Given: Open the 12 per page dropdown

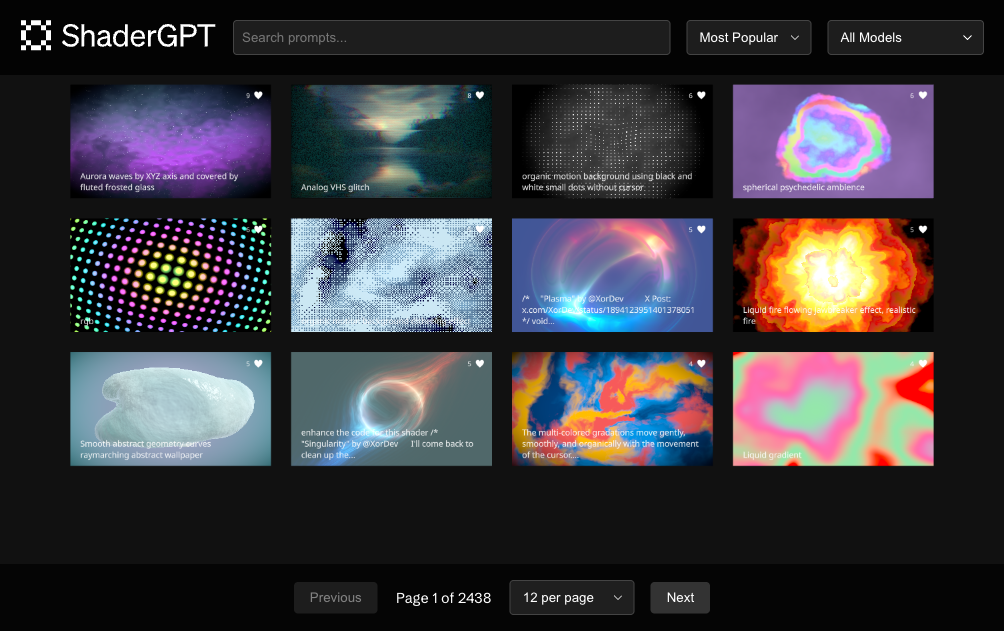Looking at the screenshot, I should [571, 597].
